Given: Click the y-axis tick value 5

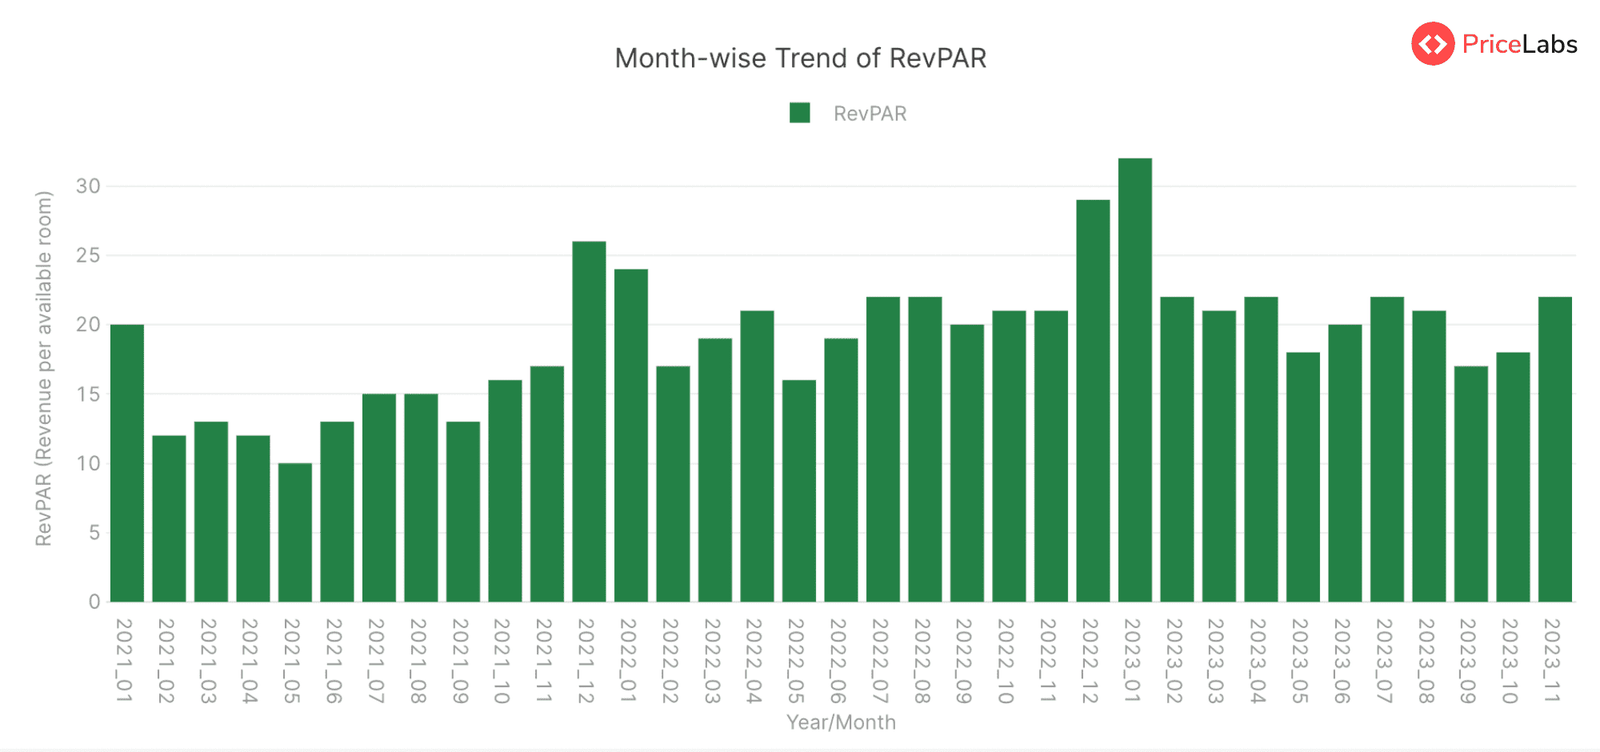Looking at the screenshot, I should pos(94,532).
